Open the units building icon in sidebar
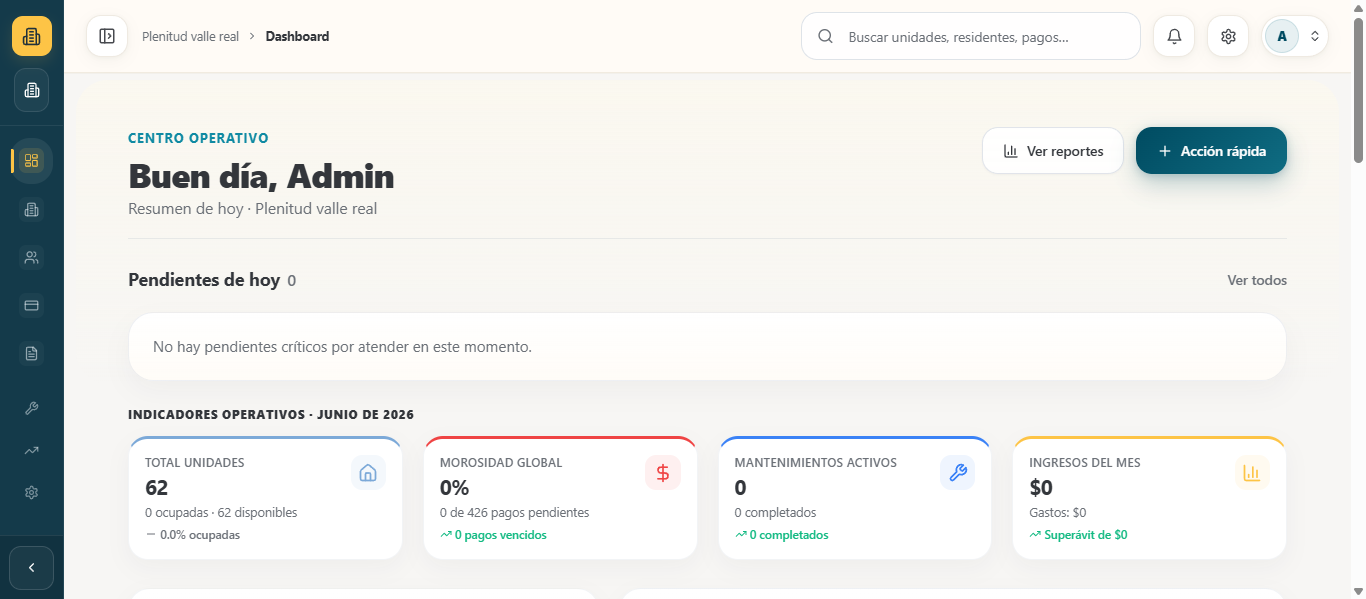 pyautogui.click(x=31, y=209)
